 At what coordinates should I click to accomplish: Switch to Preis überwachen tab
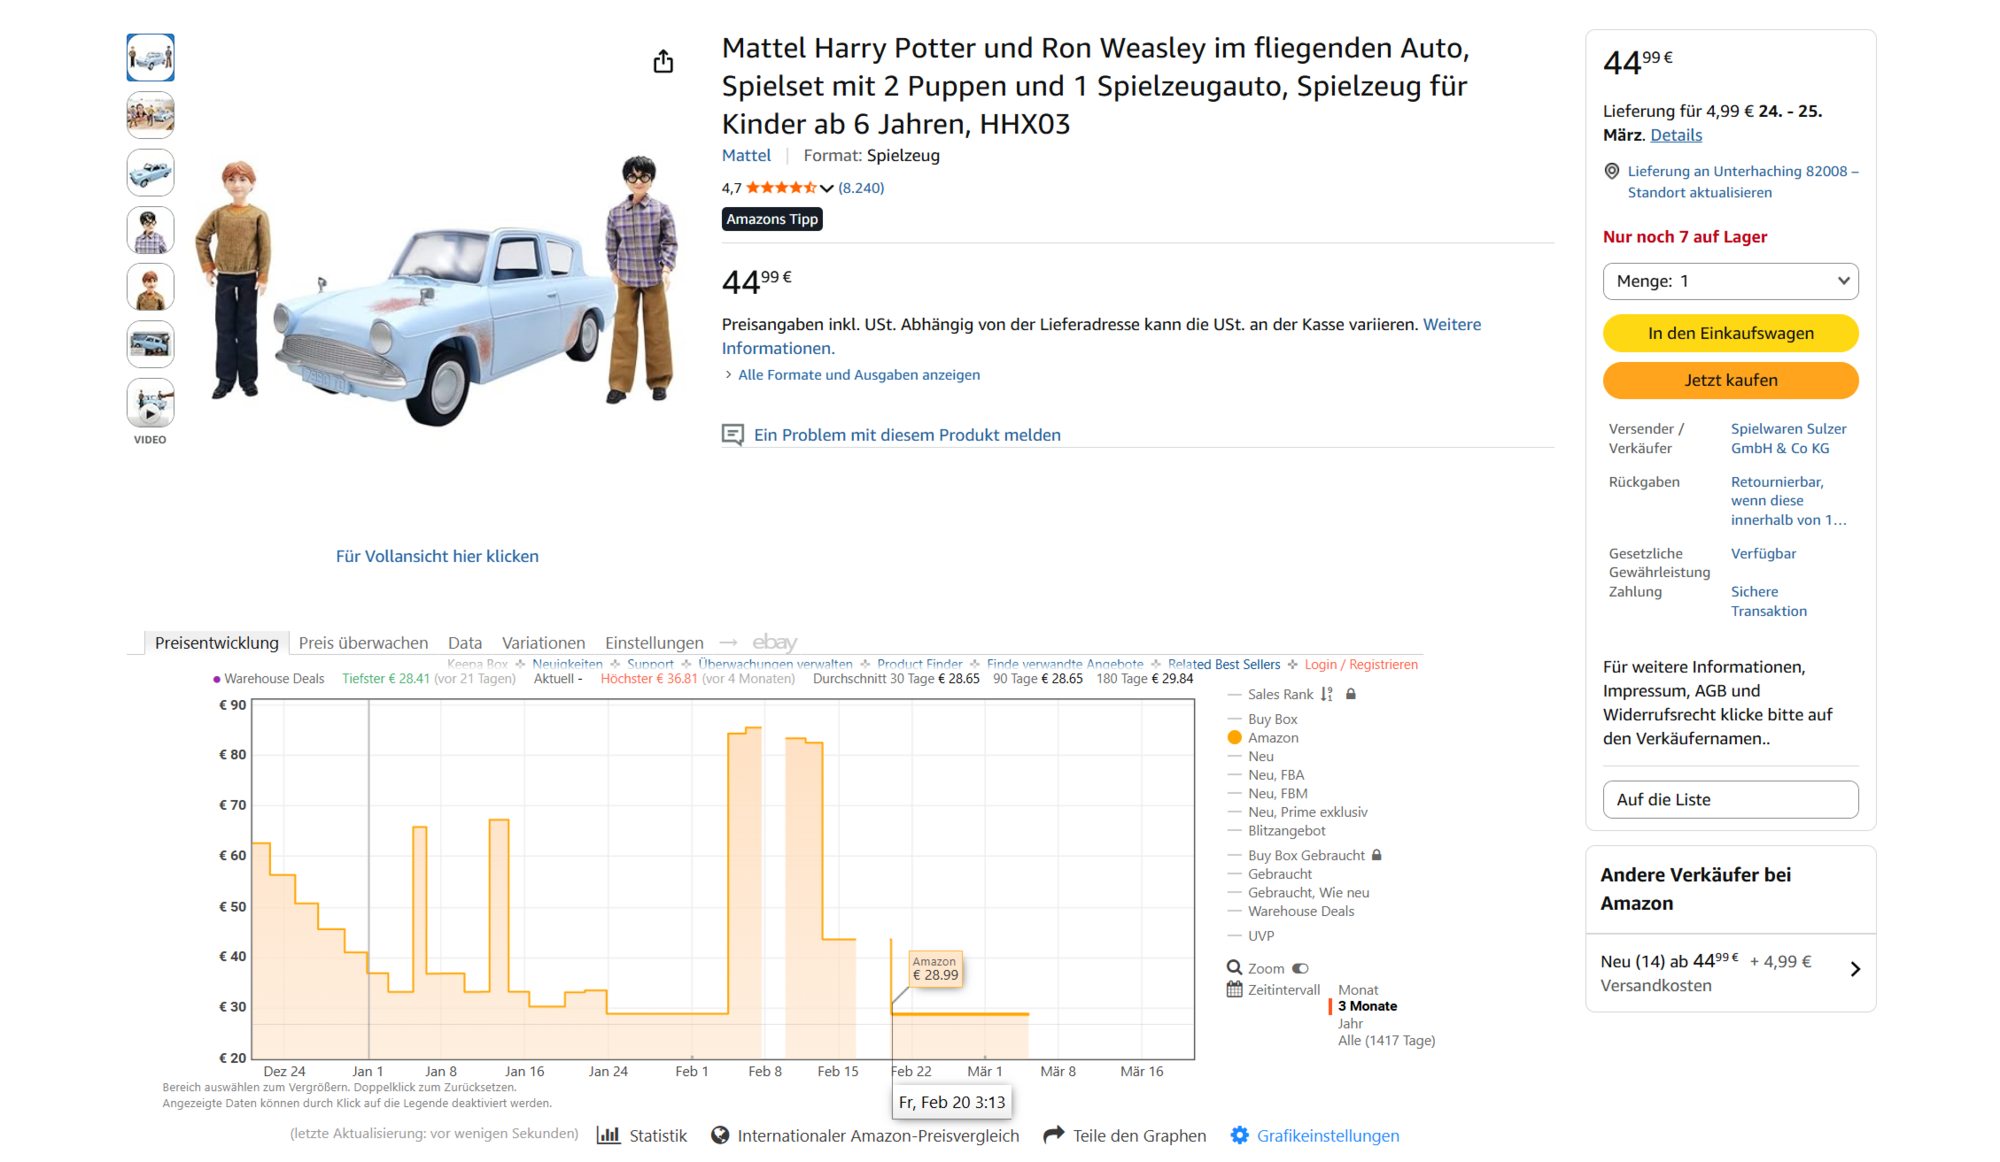click(363, 643)
